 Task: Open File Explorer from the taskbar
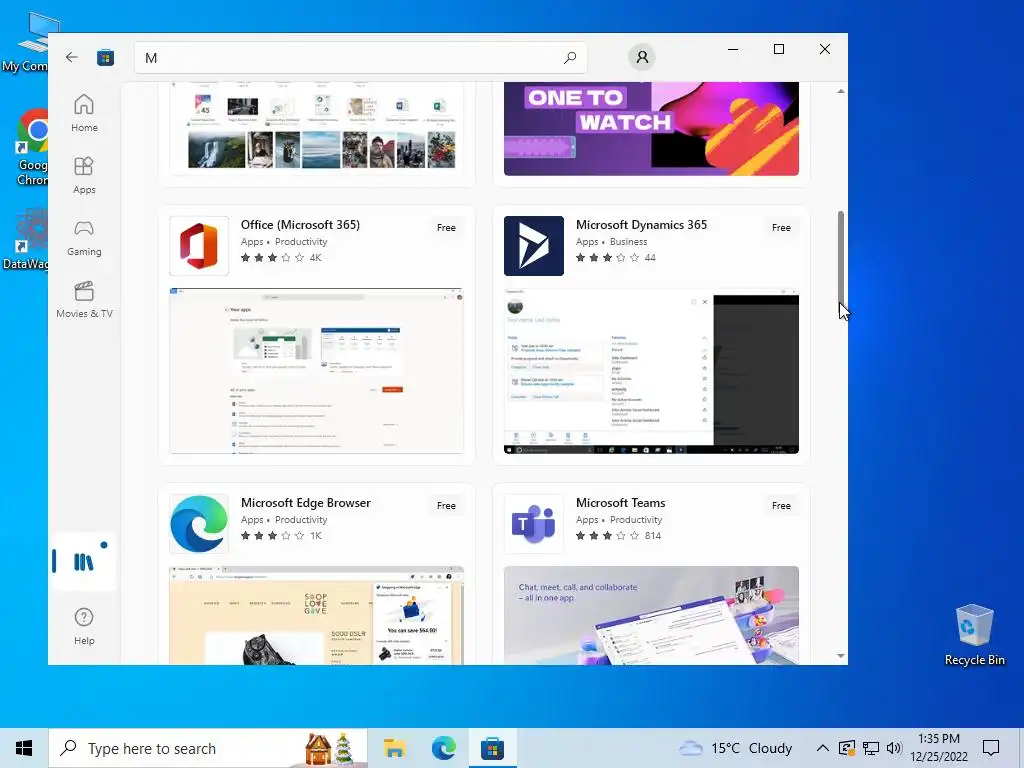394,748
